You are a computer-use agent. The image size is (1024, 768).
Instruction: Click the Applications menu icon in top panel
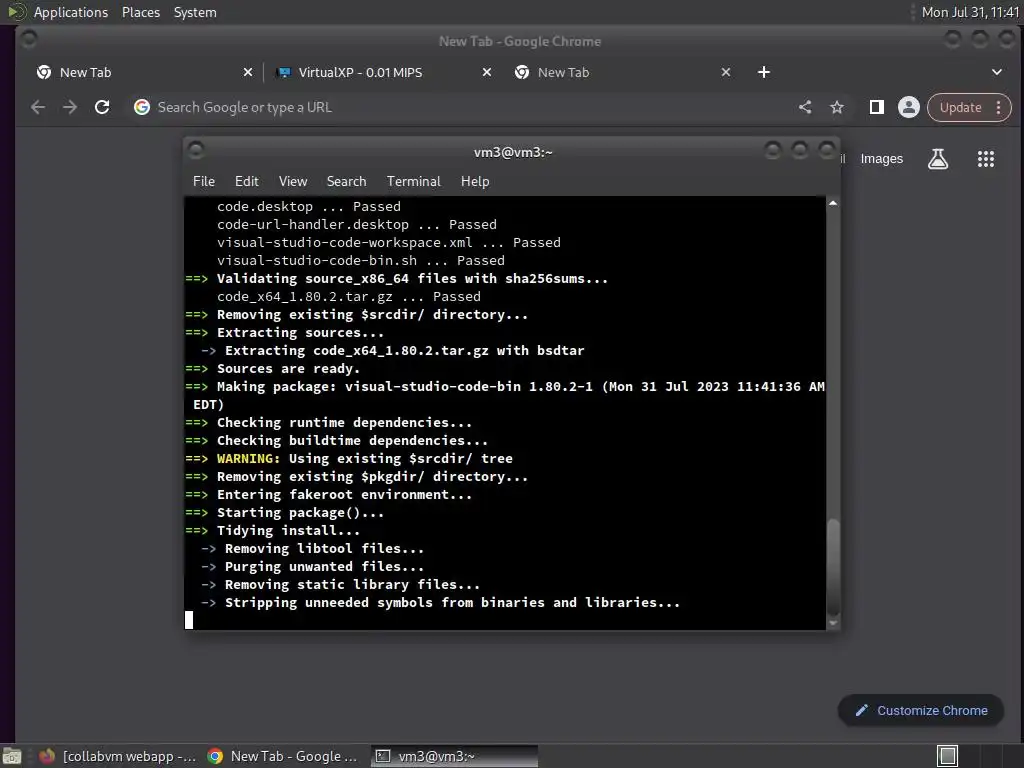click(x=16, y=12)
